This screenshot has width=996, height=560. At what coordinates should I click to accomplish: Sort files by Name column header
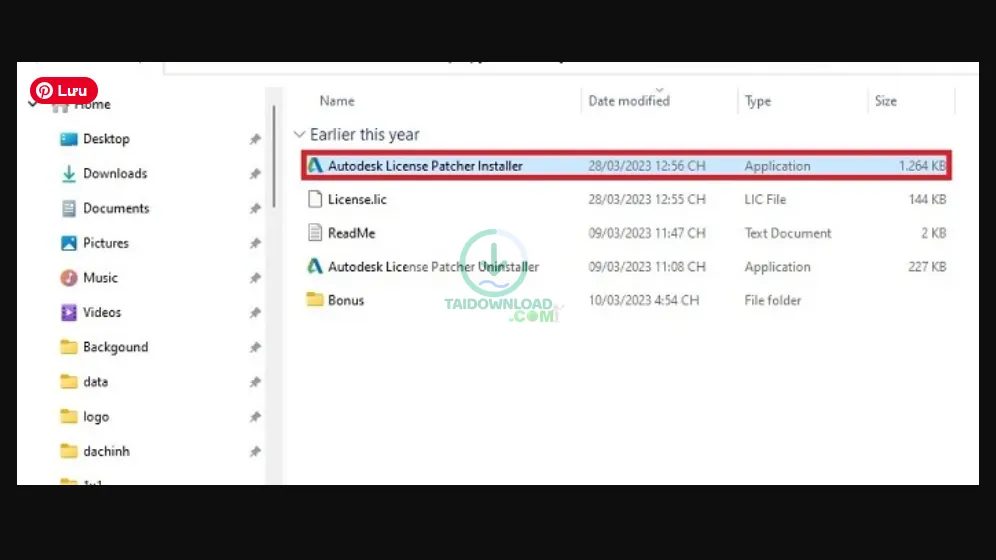coord(337,101)
